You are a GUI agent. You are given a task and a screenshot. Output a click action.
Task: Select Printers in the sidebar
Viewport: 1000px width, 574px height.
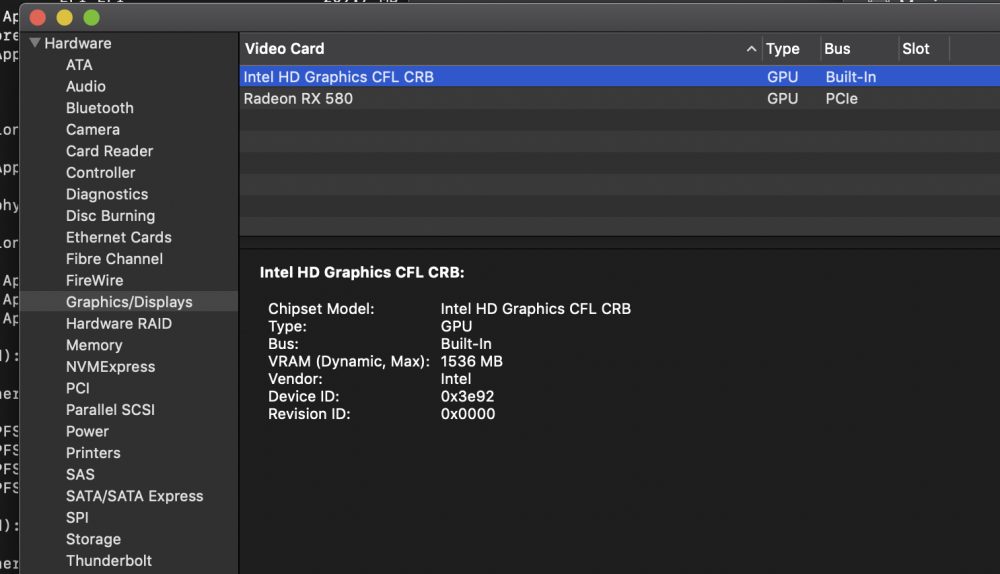93,453
